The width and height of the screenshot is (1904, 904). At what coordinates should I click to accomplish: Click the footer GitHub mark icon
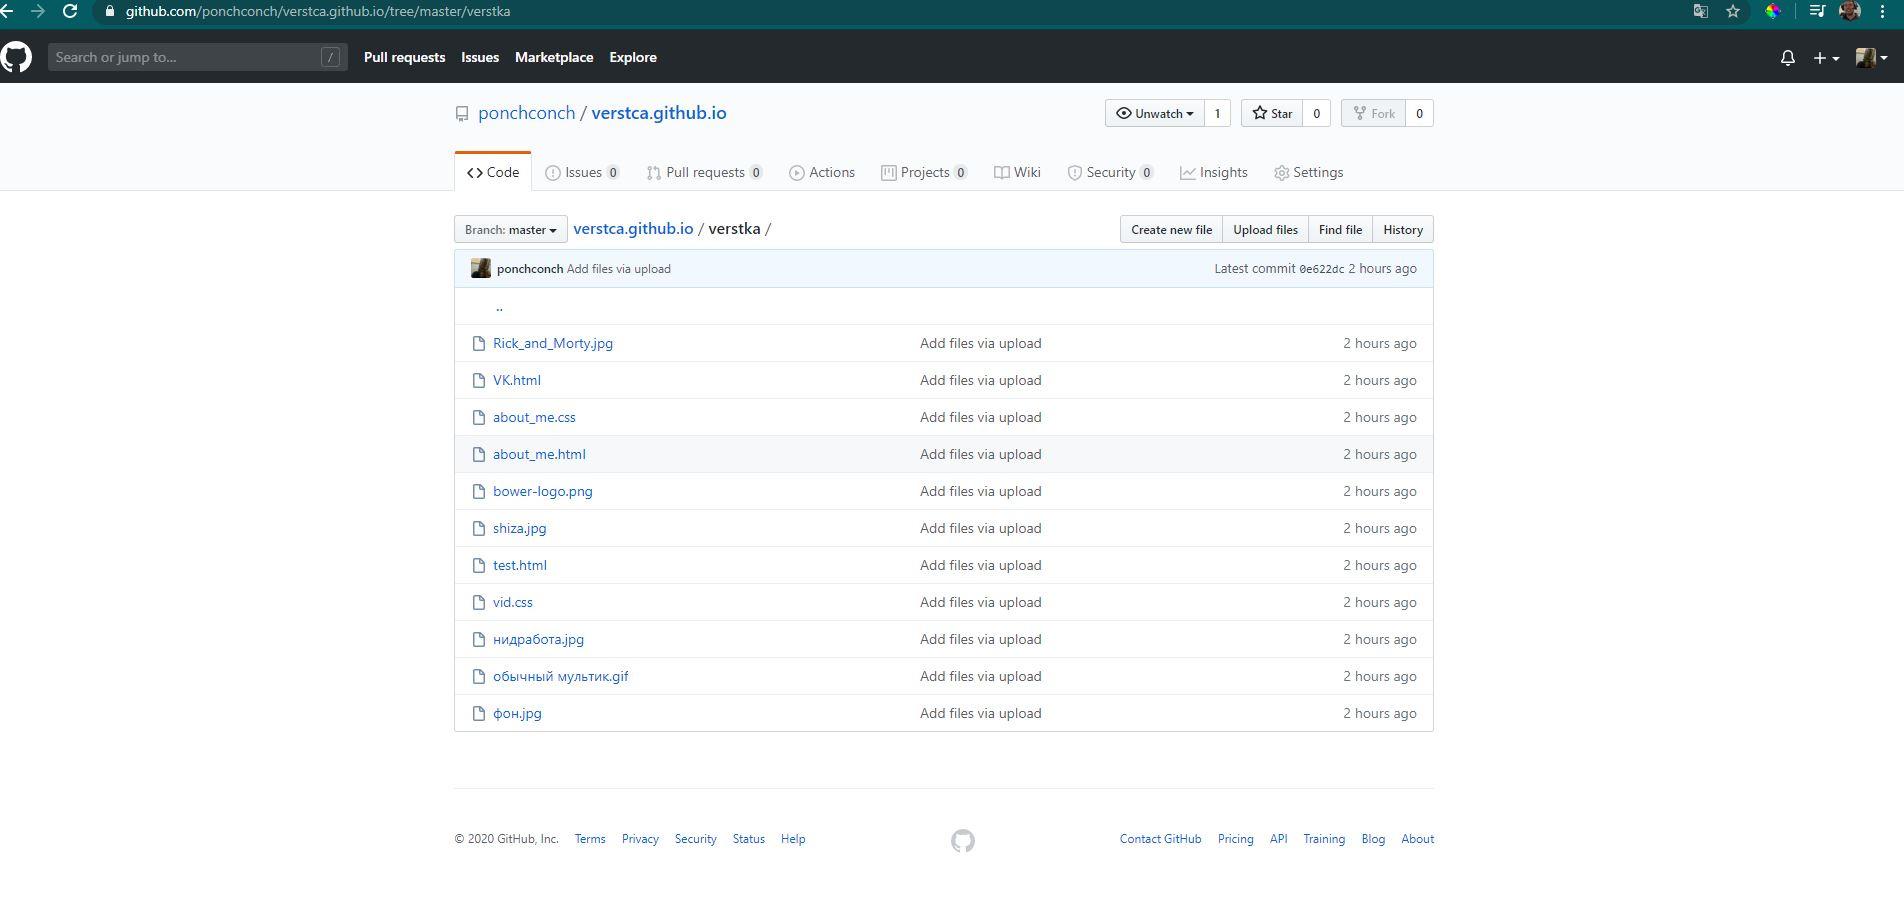click(x=963, y=841)
